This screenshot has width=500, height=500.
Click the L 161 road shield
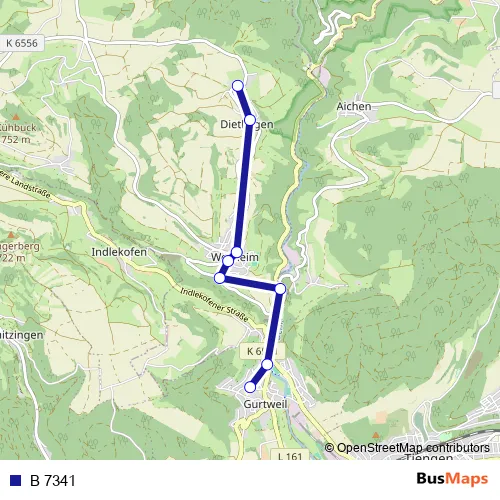click(290, 455)
